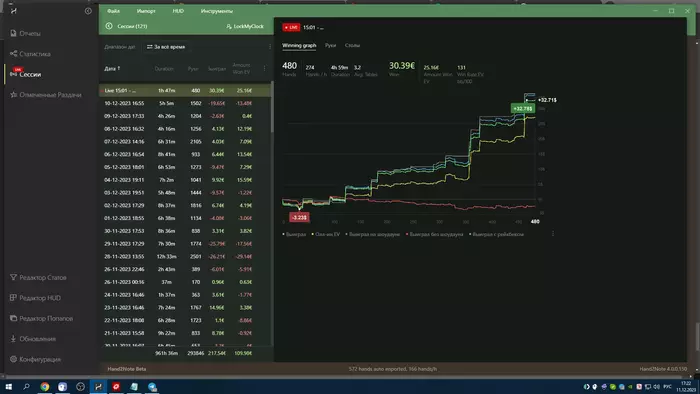Open the Отчеты section in sidebar
700x394 pixels.
25,33
